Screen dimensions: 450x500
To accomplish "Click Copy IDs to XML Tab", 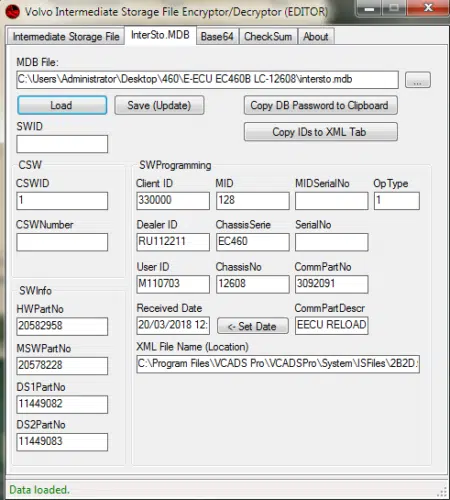I will [320, 132].
